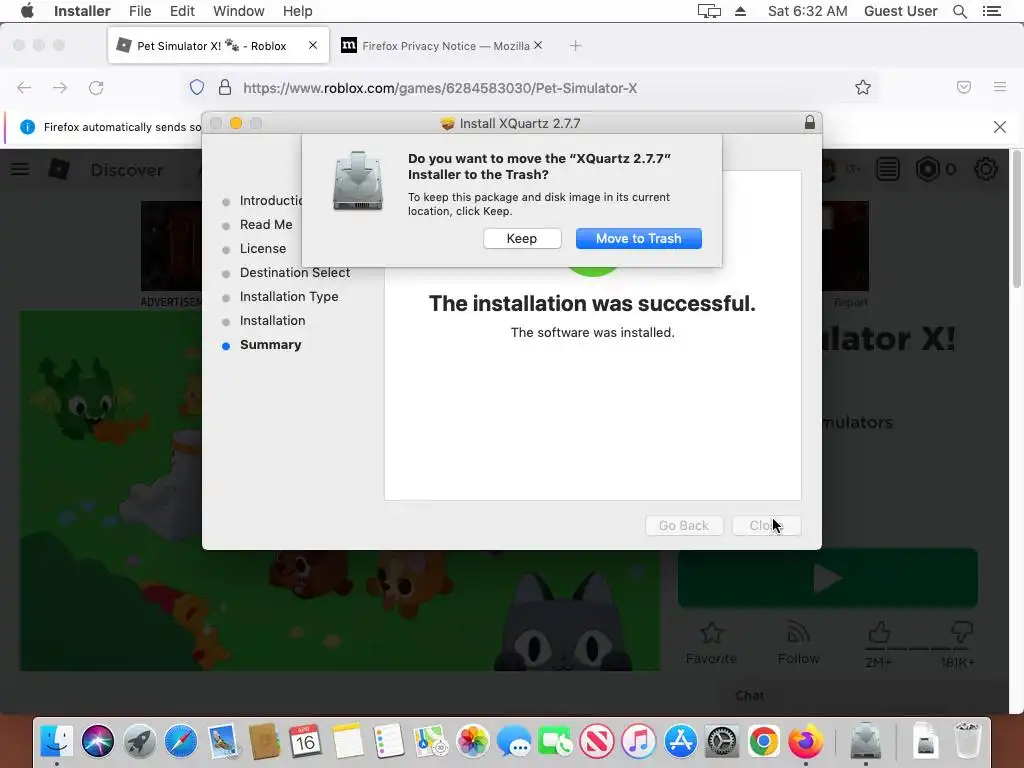The height and width of the screenshot is (768, 1024).
Task: Open Maps from the Dock
Action: pyautogui.click(x=430, y=741)
